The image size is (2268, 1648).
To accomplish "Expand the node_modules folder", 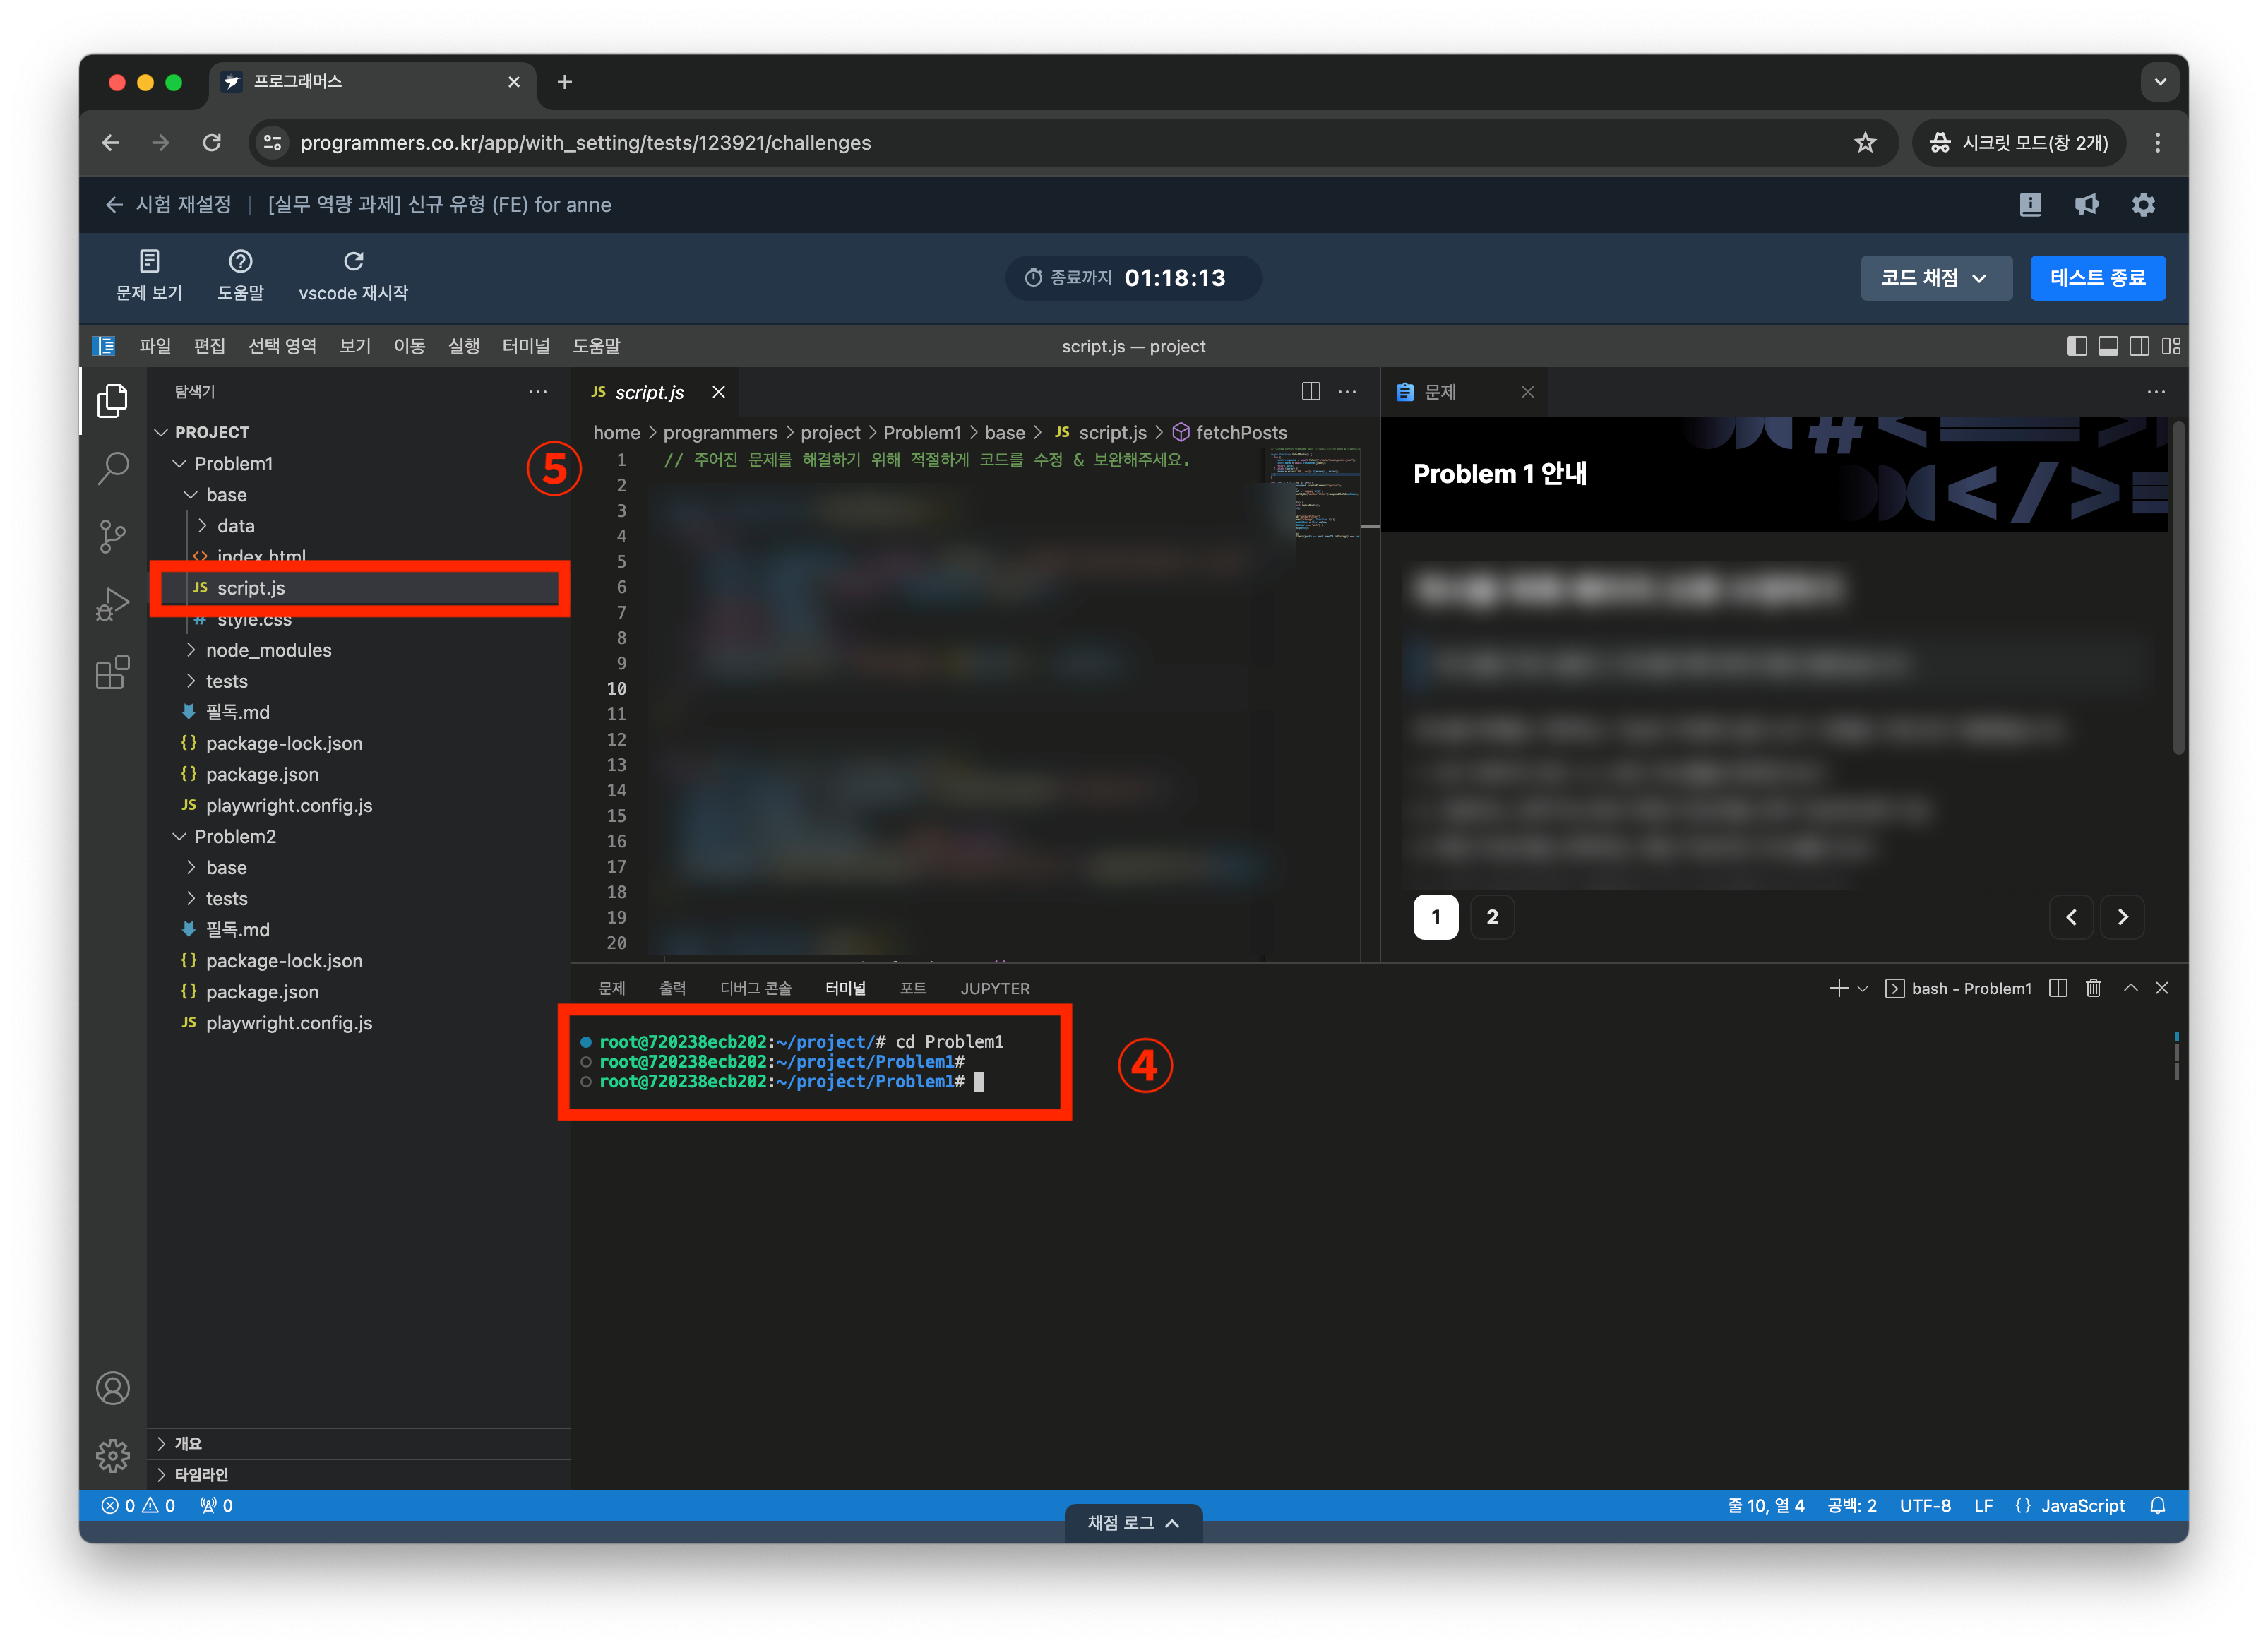I will pos(268,650).
